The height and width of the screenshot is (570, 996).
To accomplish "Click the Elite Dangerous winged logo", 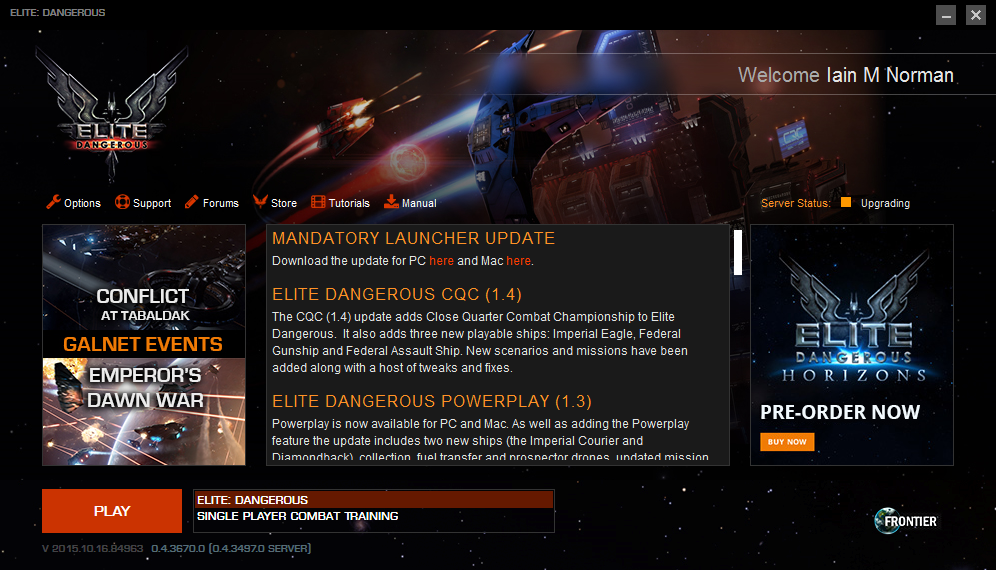I will pos(112,113).
